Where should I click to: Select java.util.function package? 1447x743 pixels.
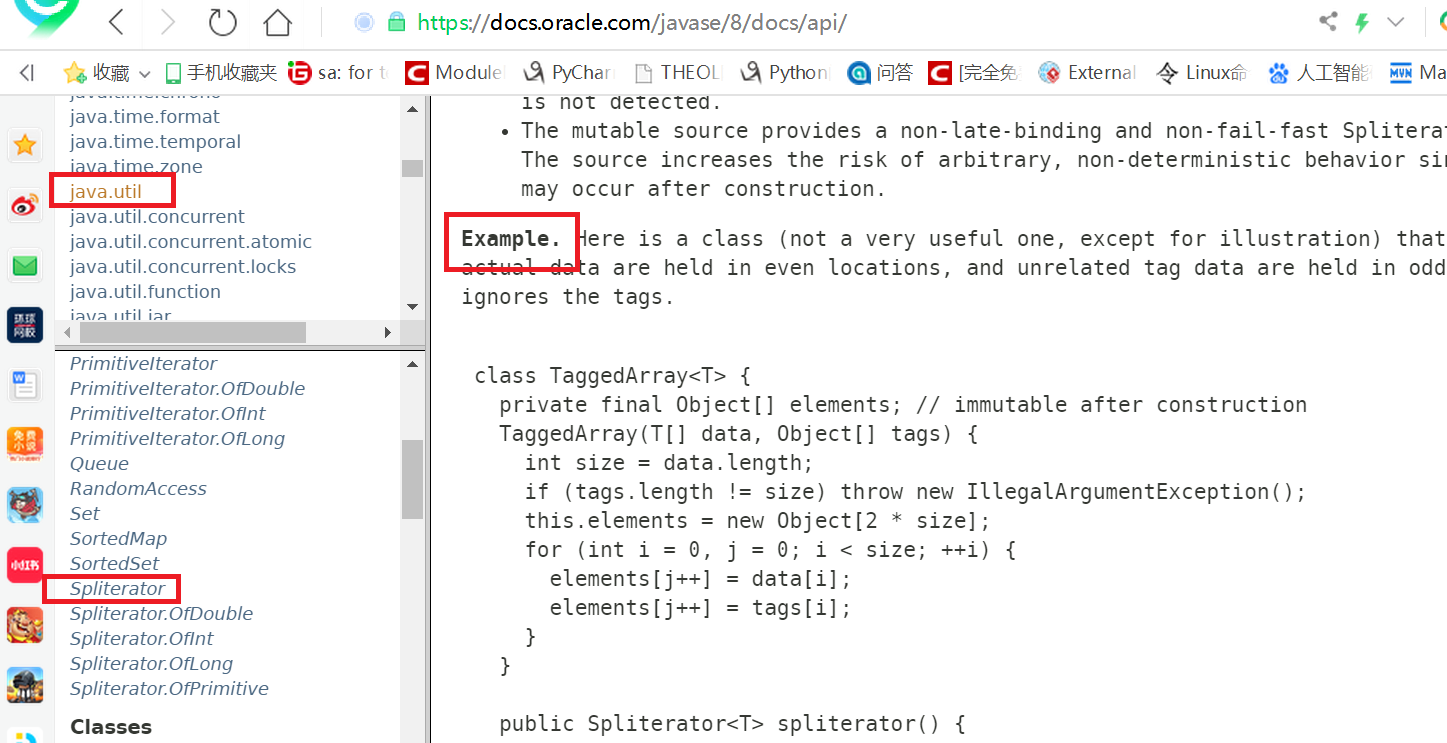click(x=145, y=292)
